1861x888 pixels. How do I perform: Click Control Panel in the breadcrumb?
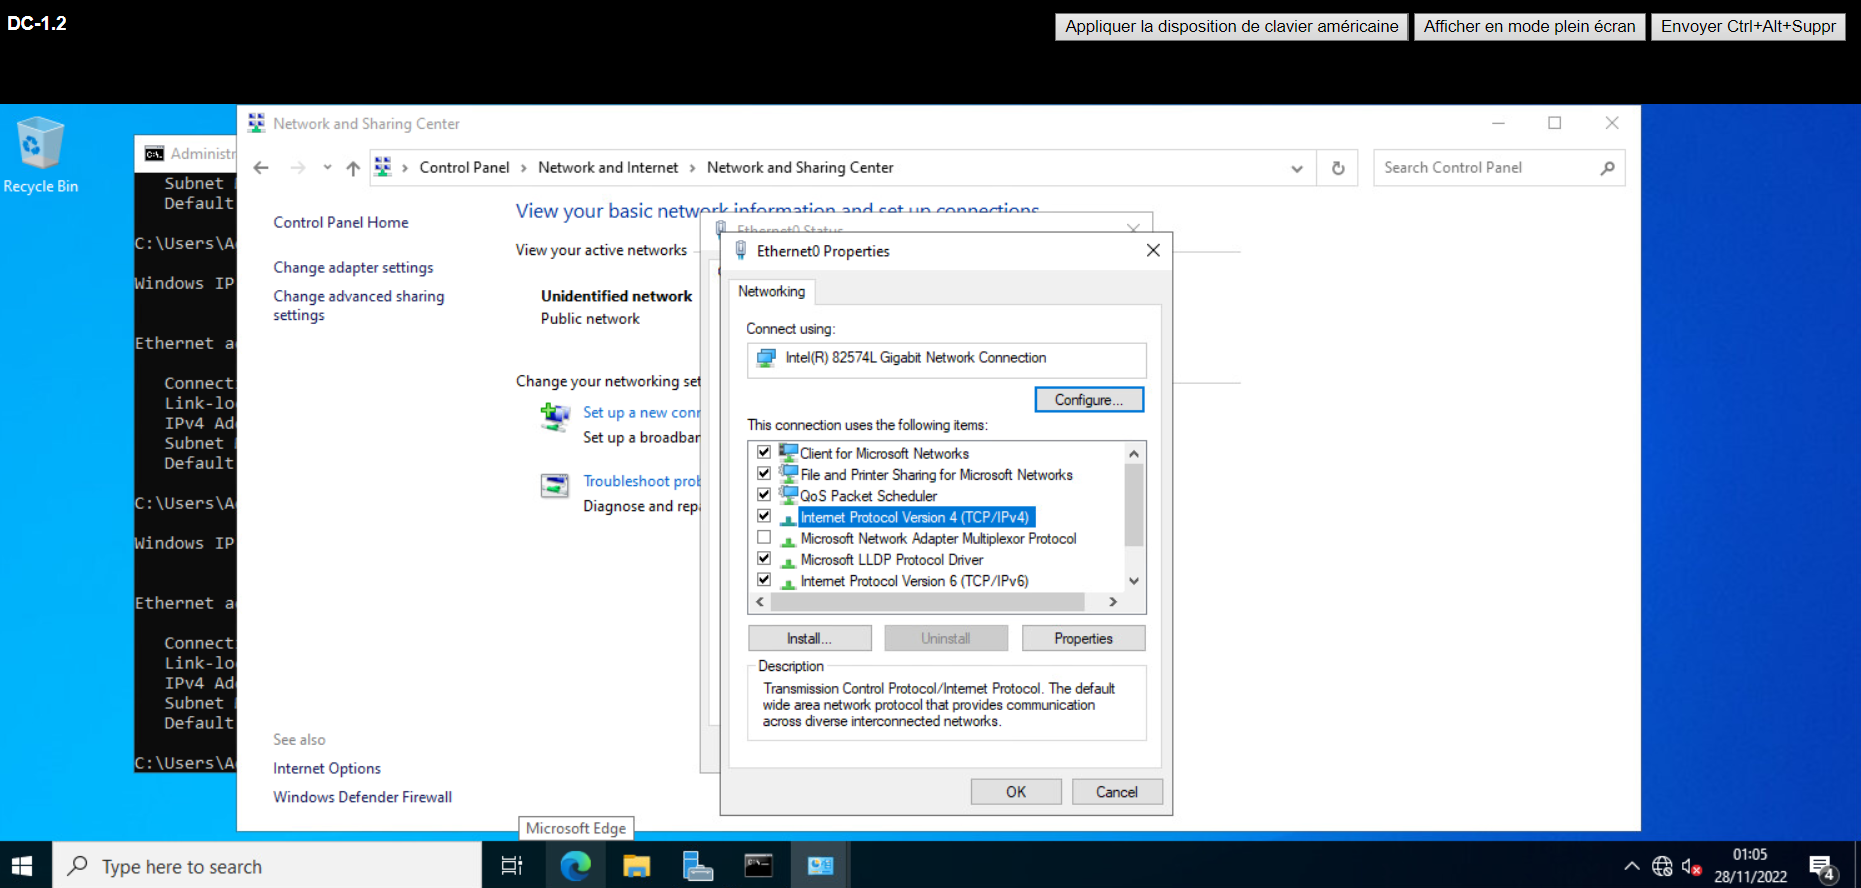pos(464,168)
